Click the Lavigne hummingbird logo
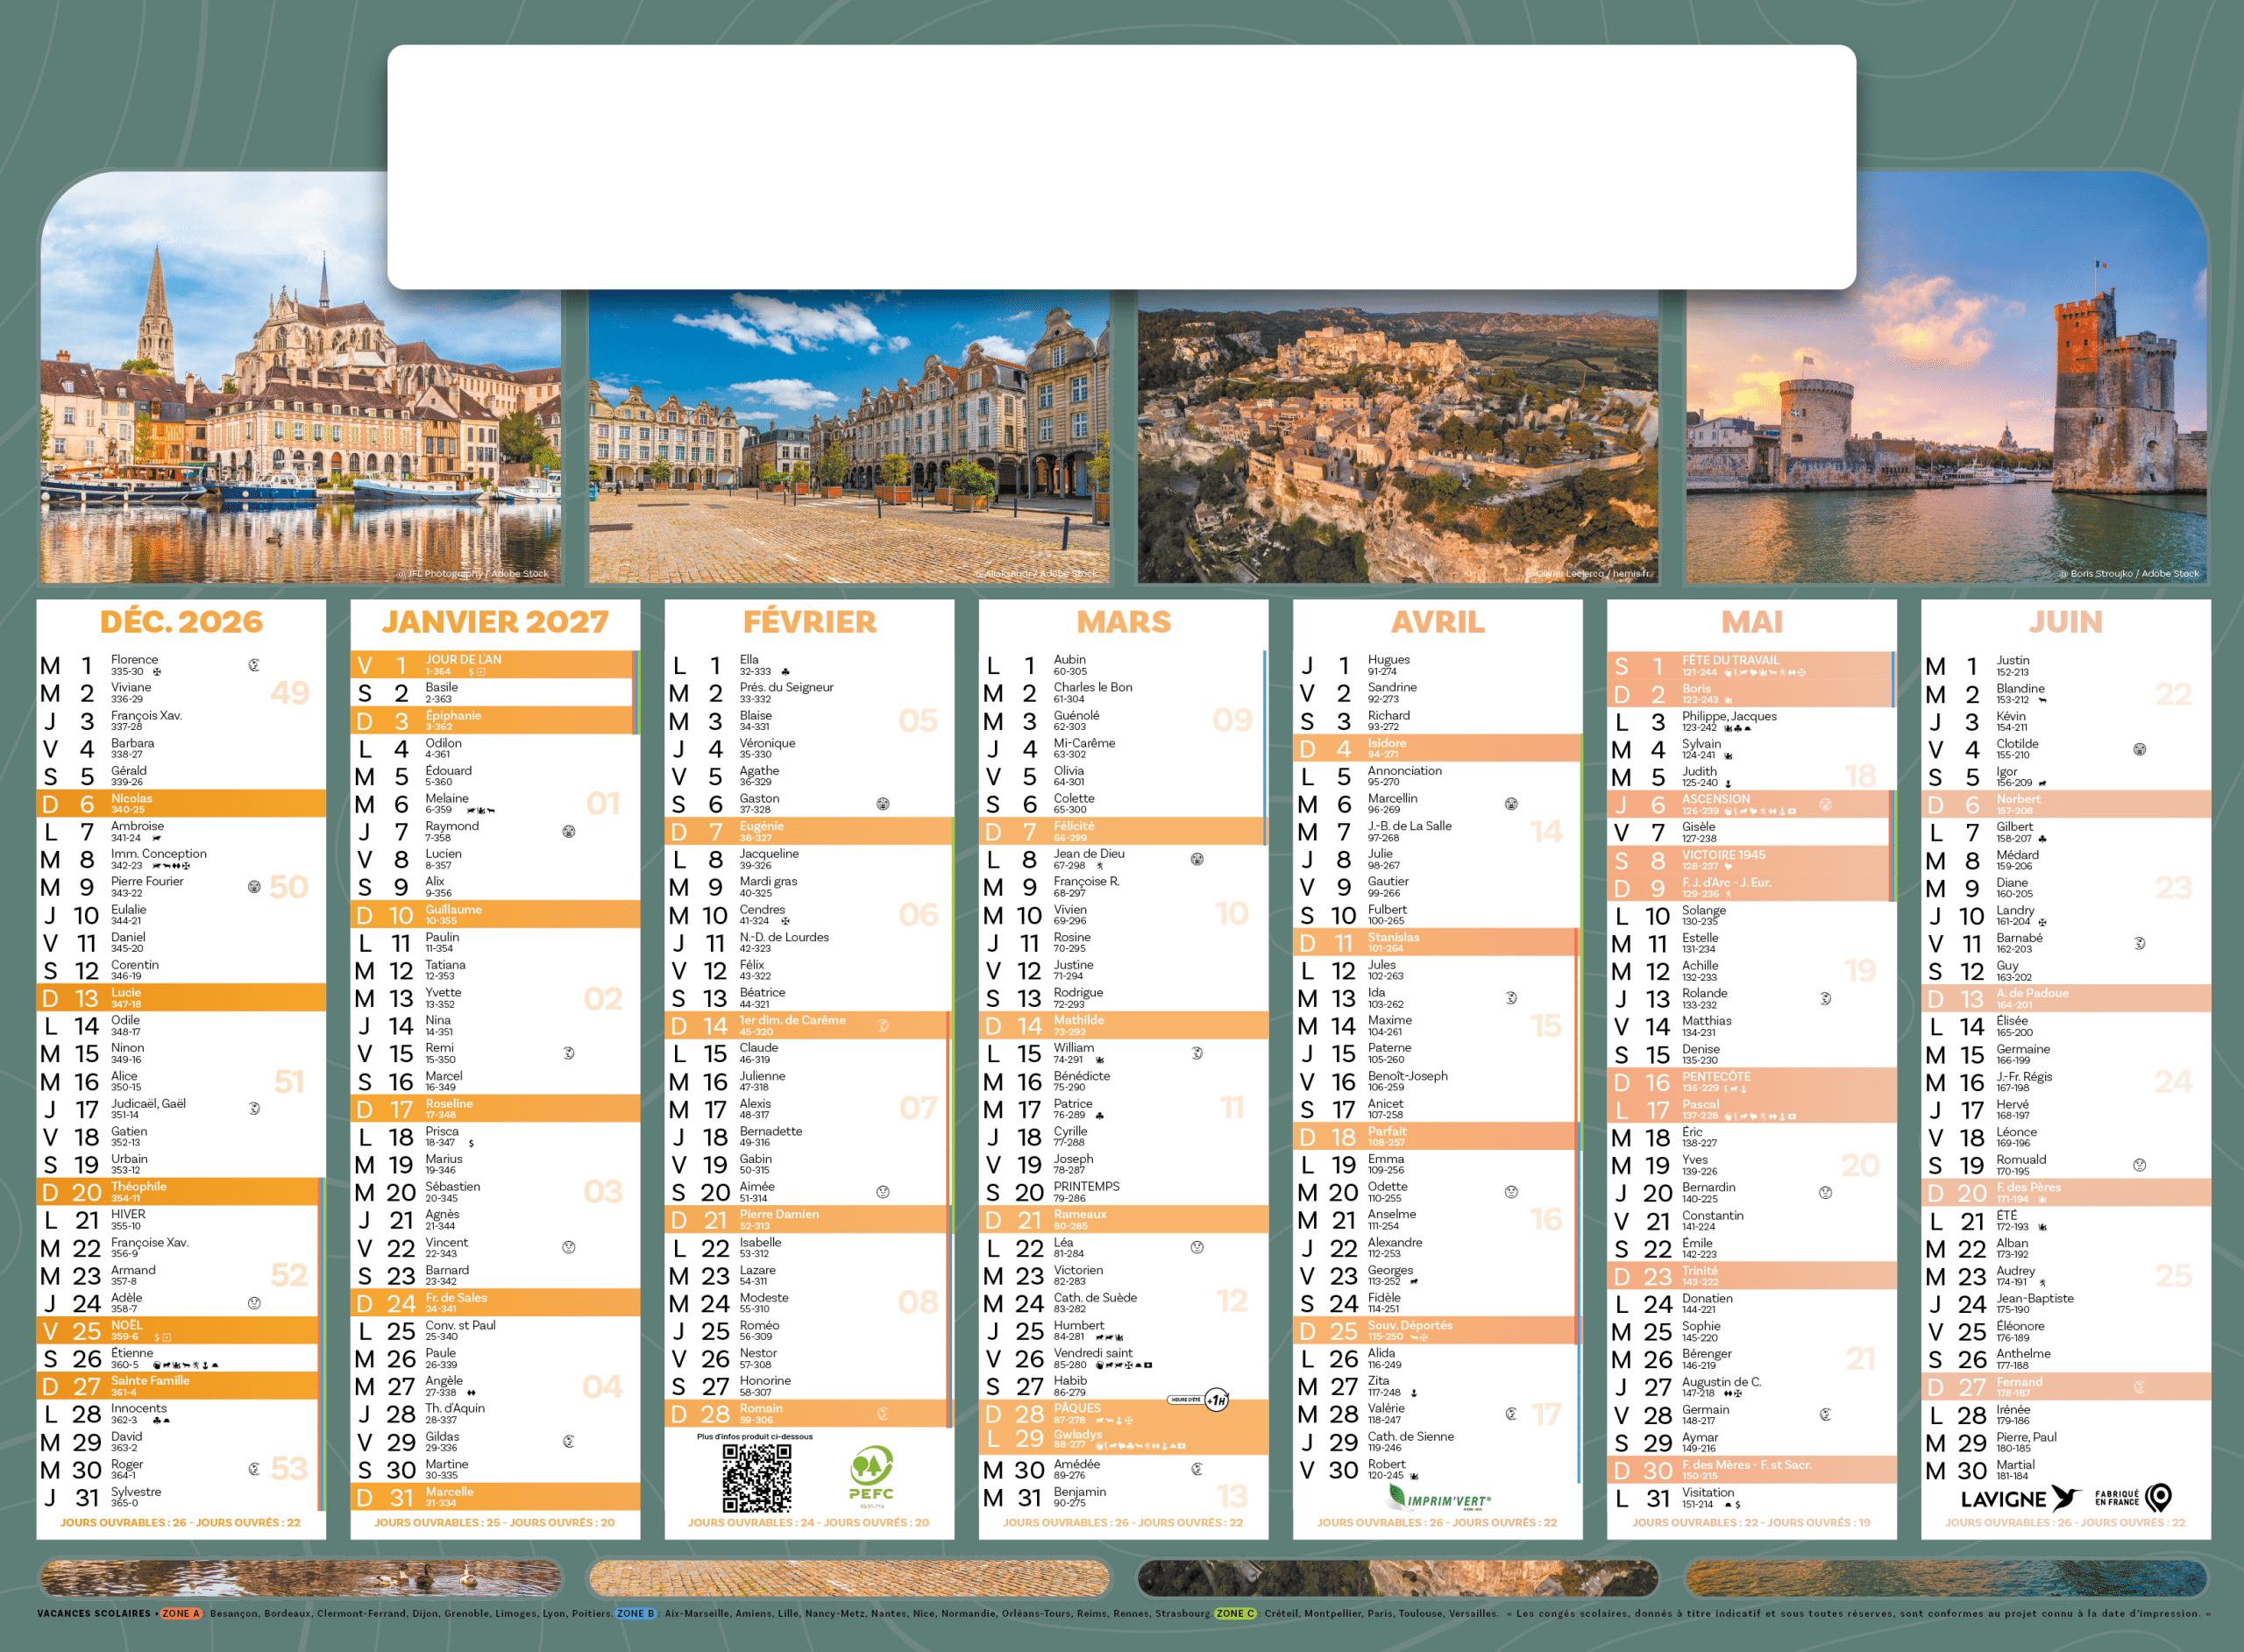 pos(2064,1497)
